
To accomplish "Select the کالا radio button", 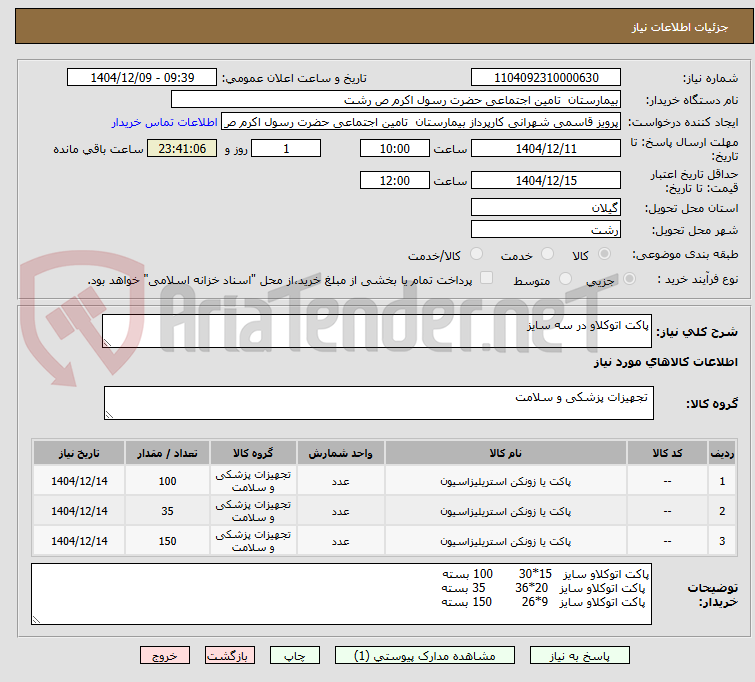I will [604, 254].
